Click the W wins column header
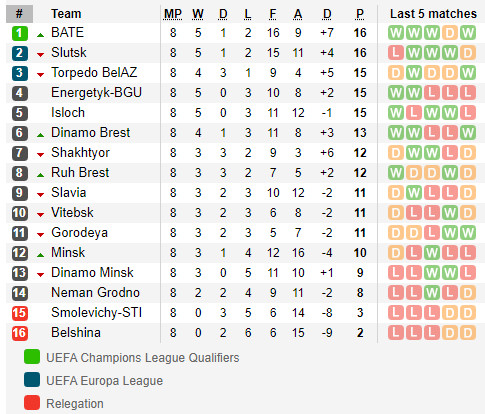This screenshot has width=485, height=414. (x=198, y=14)
